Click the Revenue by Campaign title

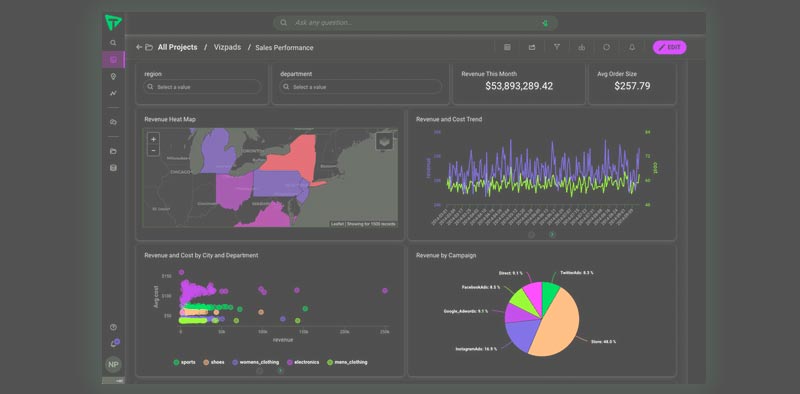[x=446, y=255]
